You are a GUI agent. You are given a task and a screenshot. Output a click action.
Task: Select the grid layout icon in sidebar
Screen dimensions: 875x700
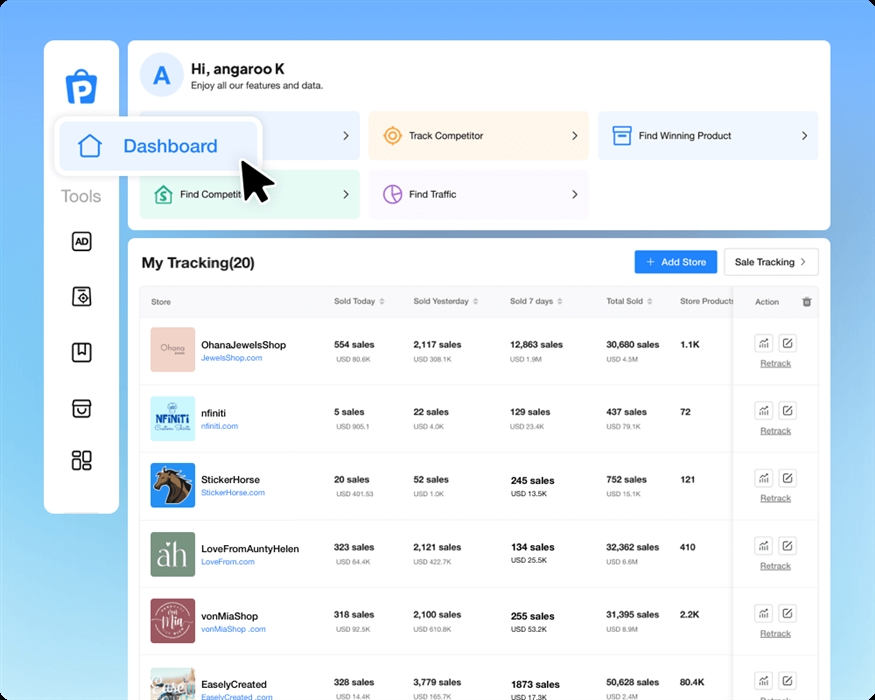tap(82, 460)
